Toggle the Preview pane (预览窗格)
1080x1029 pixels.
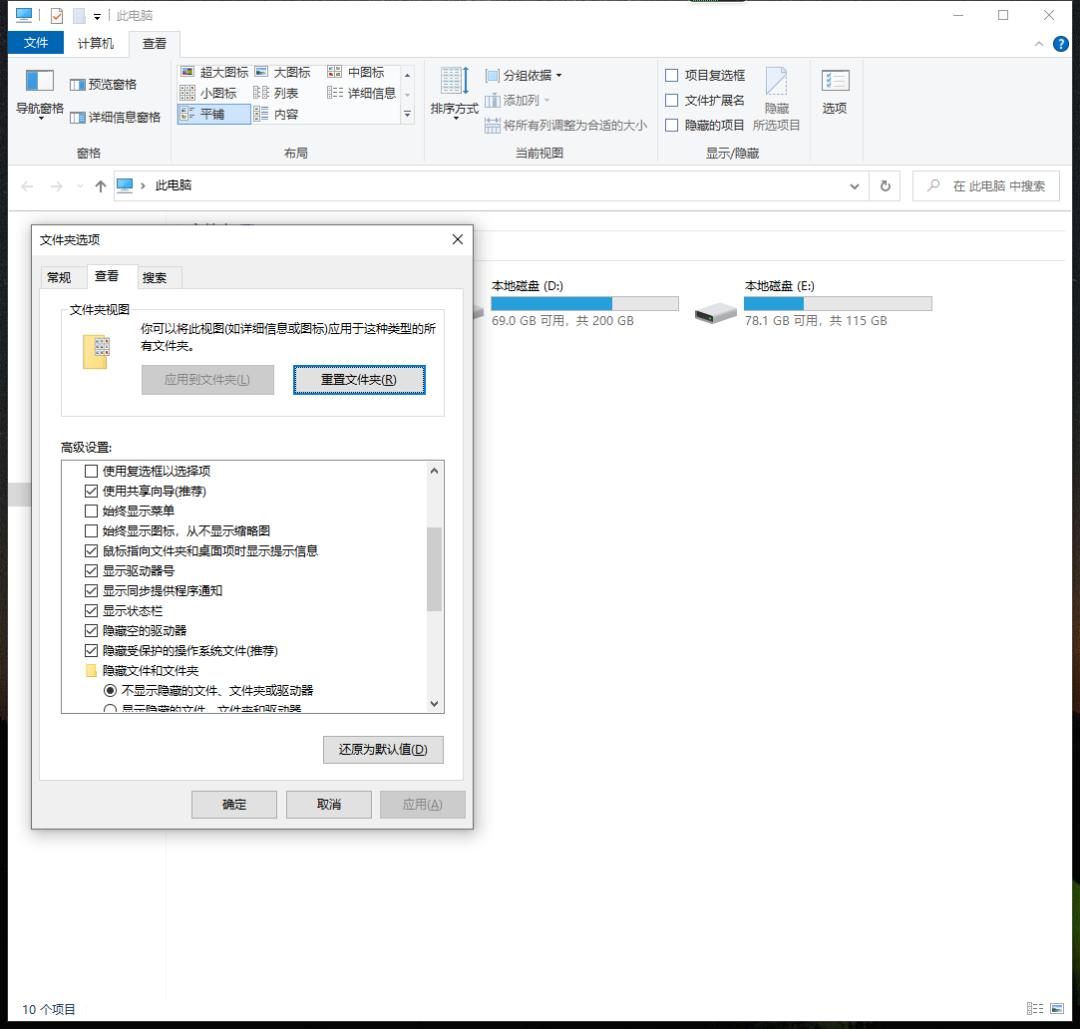(103, 85)
